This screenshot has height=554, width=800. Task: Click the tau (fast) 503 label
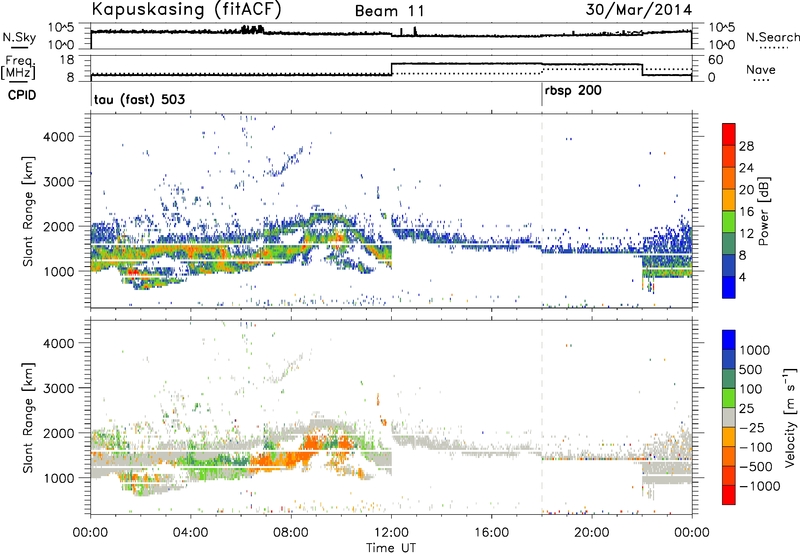click(139, 99)
